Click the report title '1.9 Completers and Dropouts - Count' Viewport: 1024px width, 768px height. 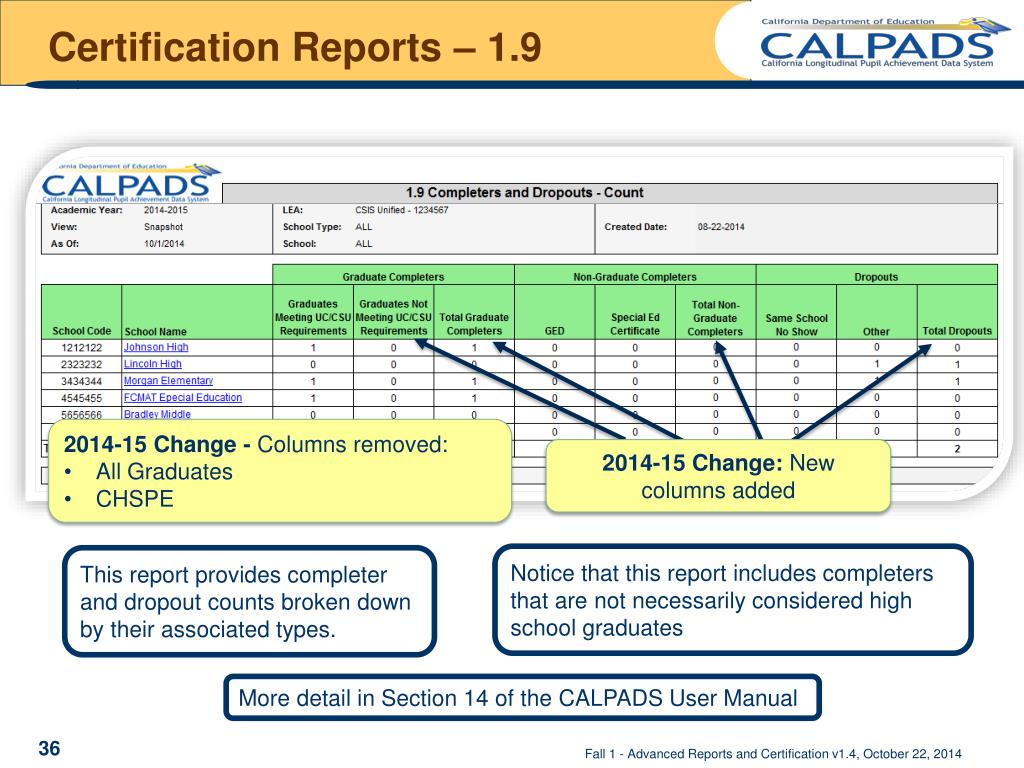[524, 193]
